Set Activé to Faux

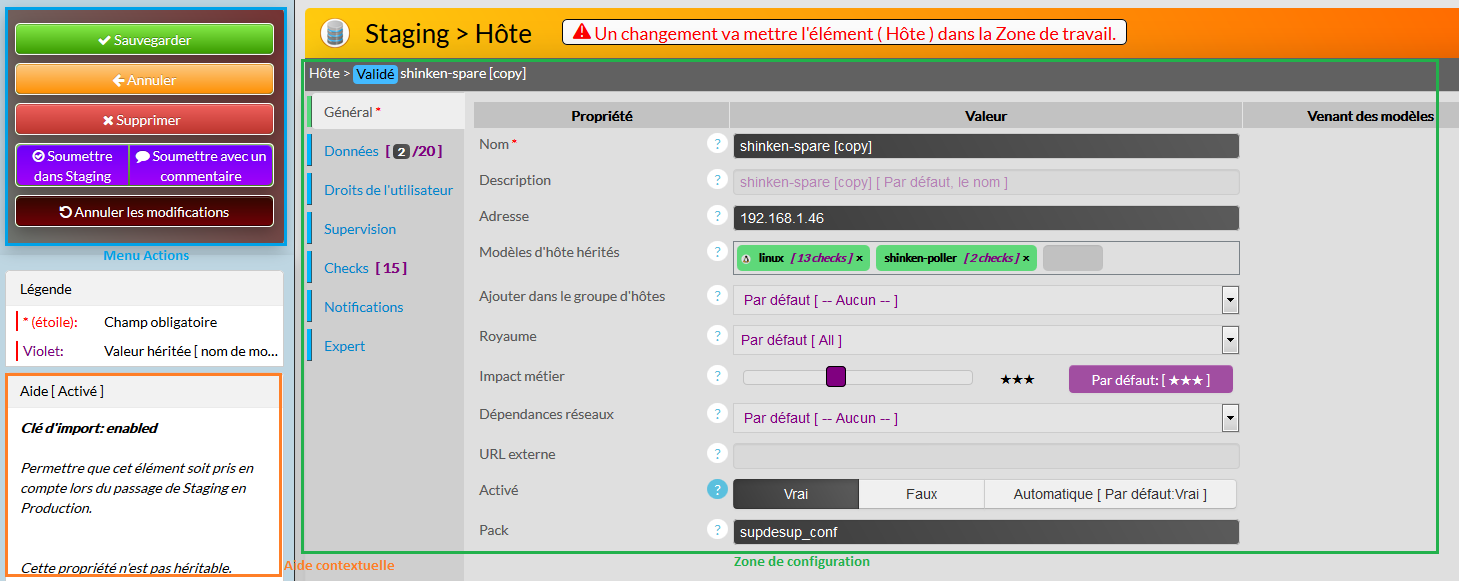click(x=921, y=494)
